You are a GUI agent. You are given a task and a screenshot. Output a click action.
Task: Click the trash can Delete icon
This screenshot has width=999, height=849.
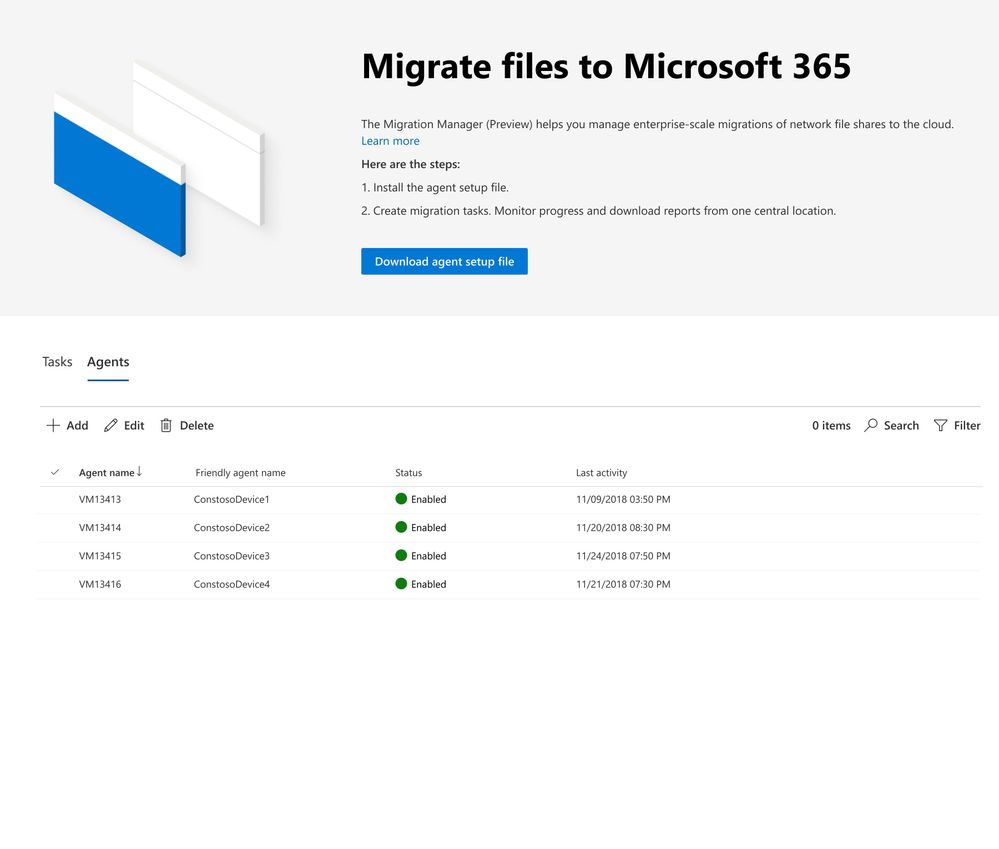[x=166, y=425]
